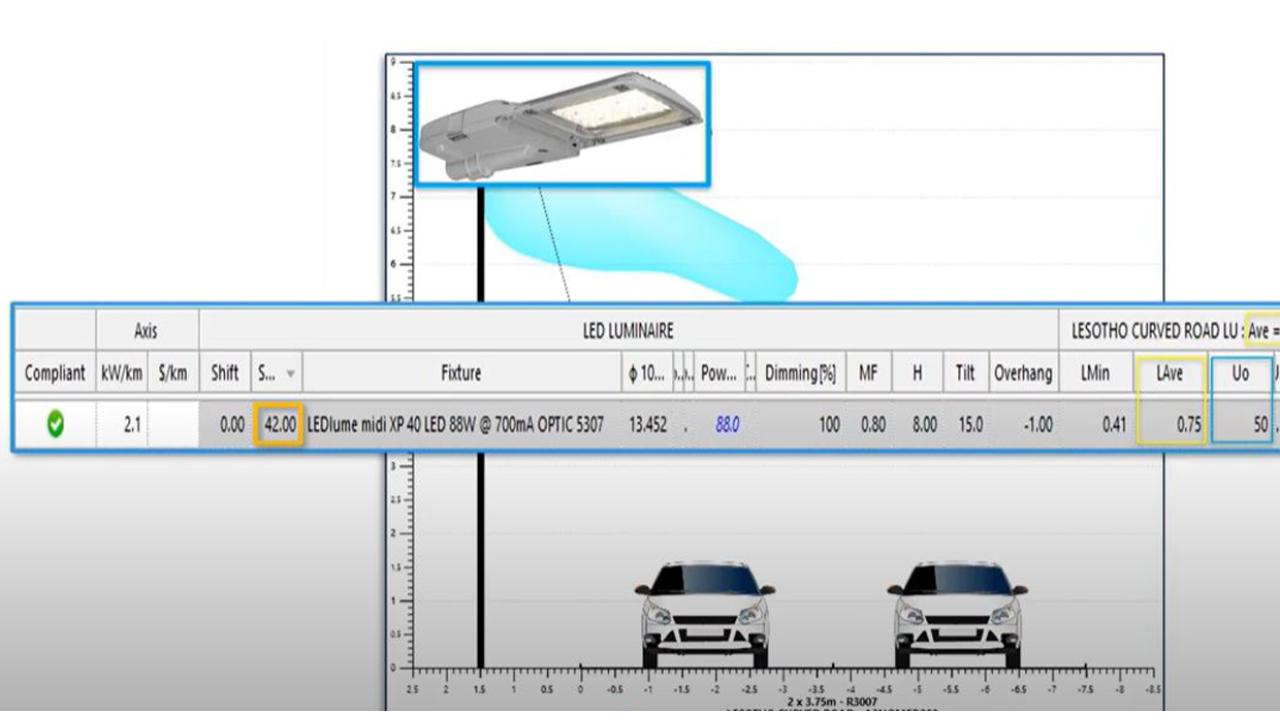The image size is (1280, 720).
Task: Click the Fixture column header
Action: (x=460, y=373)
